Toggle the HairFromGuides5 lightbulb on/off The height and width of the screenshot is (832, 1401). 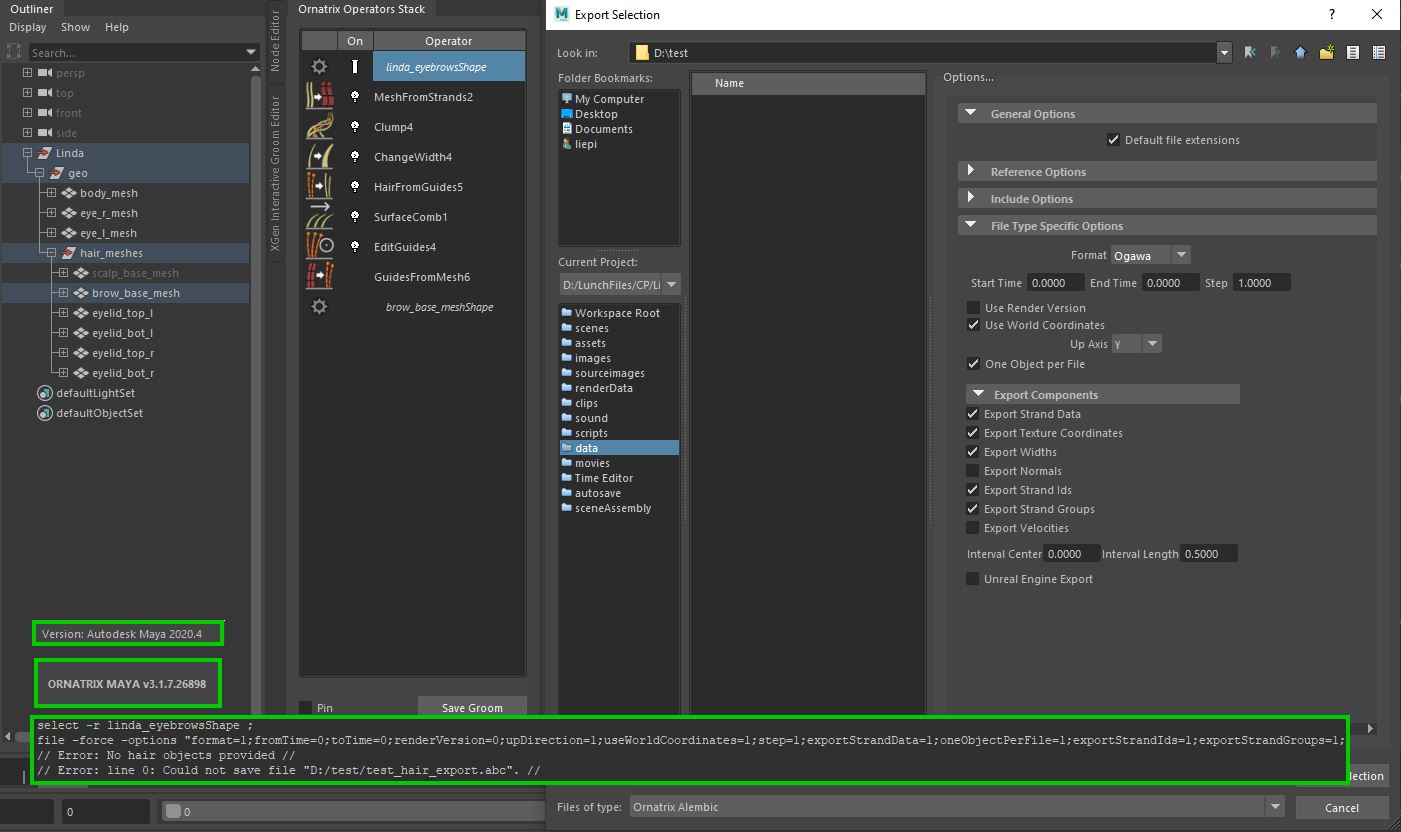tap(354, 187)
